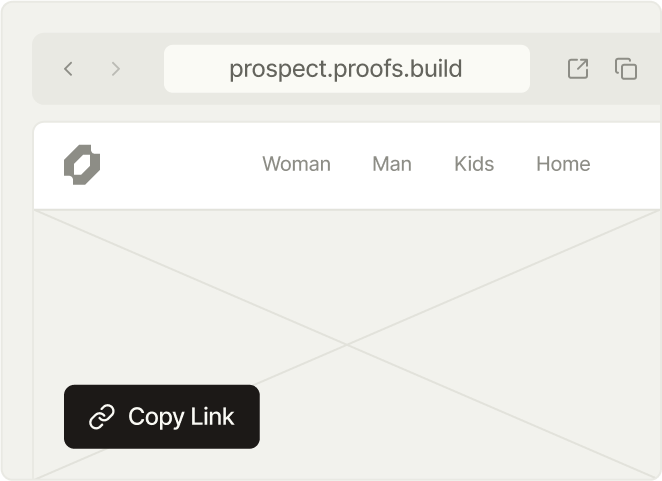Click gray toolbar area between arrows and address

click(x=143, y=69)
